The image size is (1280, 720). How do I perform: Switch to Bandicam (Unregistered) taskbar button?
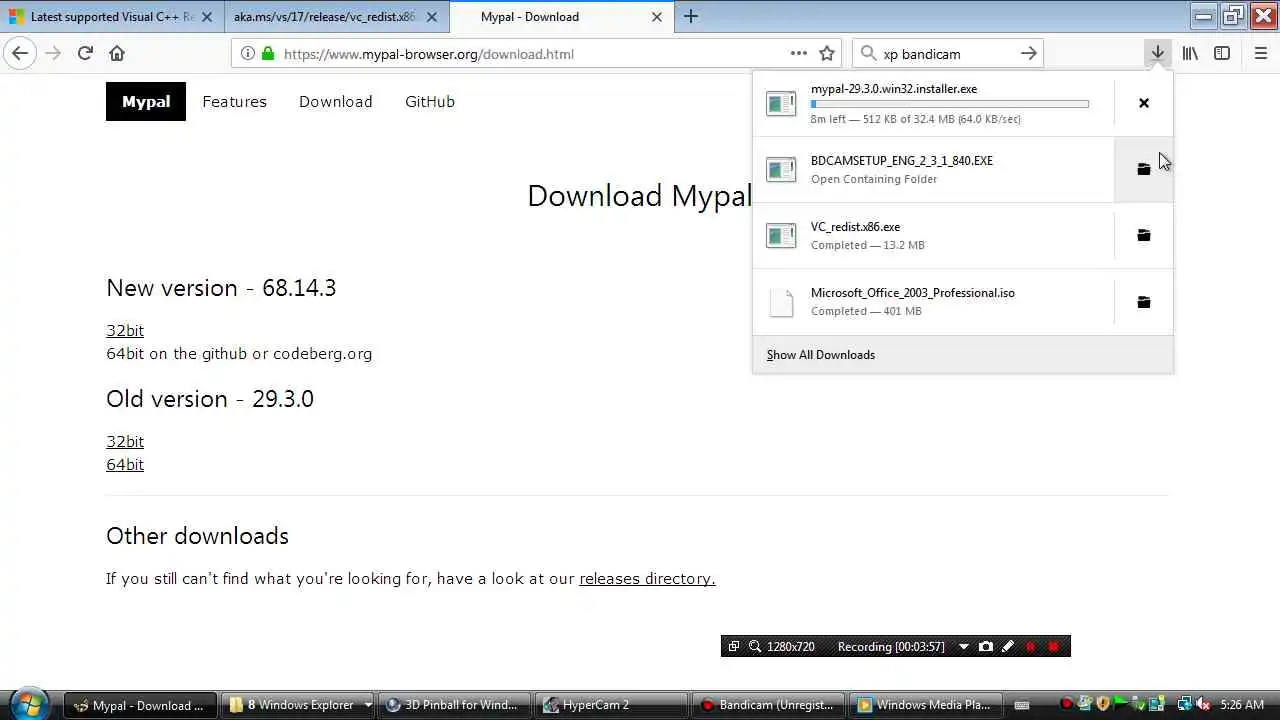768,705
